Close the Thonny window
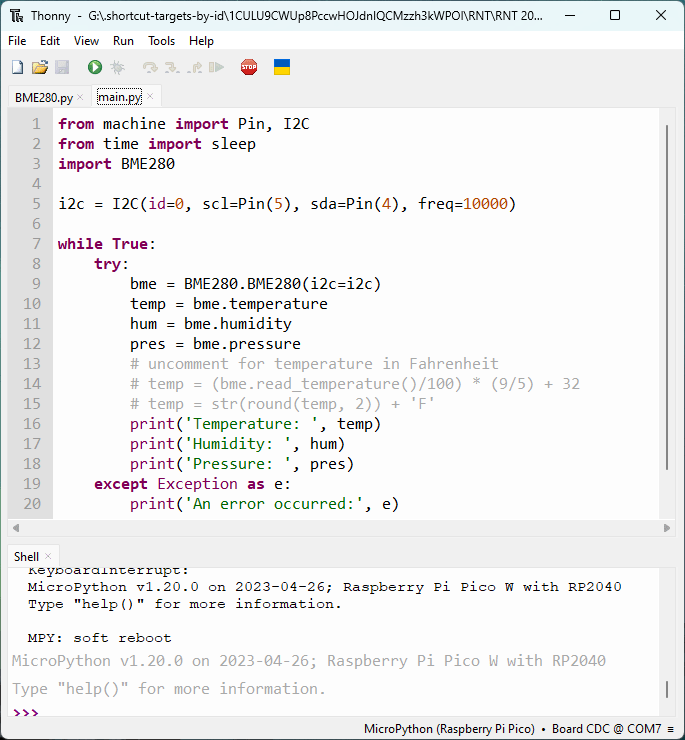Image resolution: width=685 pixels, height=740 pixels. point(660,16)
